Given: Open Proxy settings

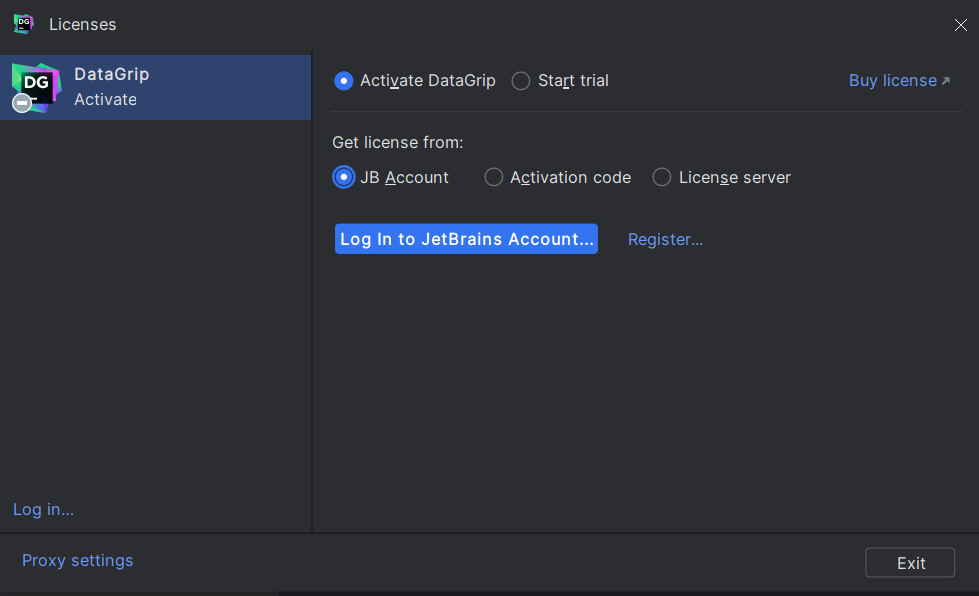Looking at the screenshot, I should point(77,561).
